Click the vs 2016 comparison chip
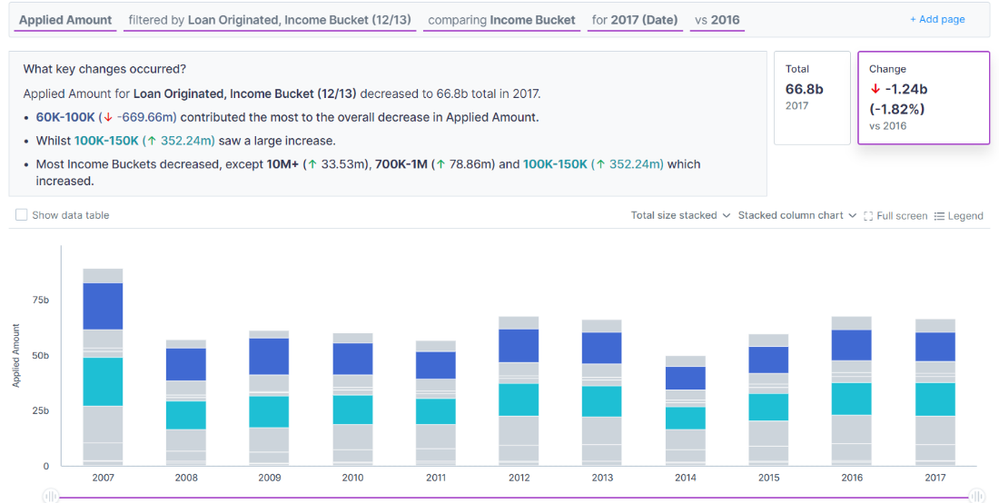Viewport: 999px width, 503px height. (717, 20)
